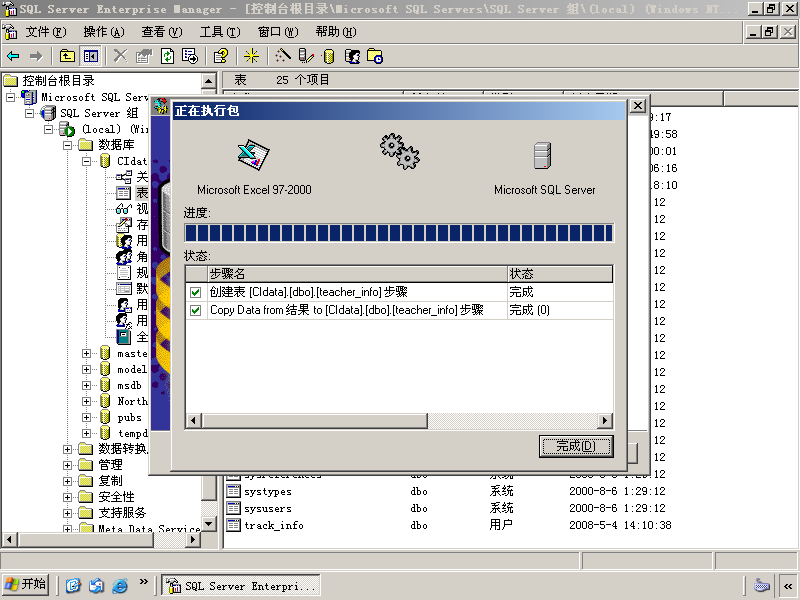Click the 控制台根目录 root node

coord(58,81)
